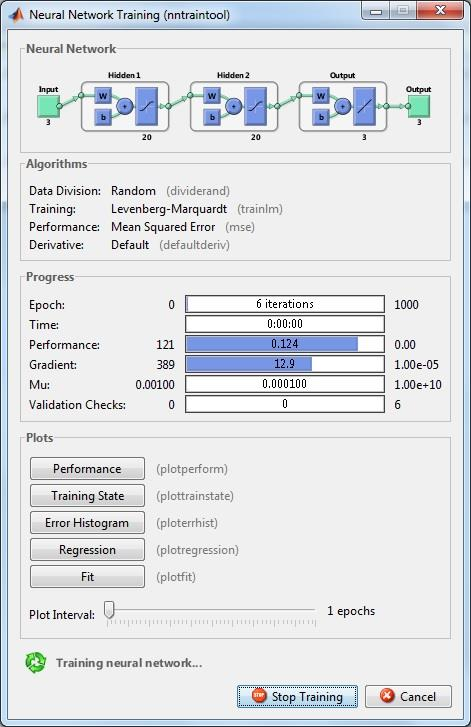471x727 pixels.
Task: Click the sum node in Hidden 2
Action: [234, 107]
